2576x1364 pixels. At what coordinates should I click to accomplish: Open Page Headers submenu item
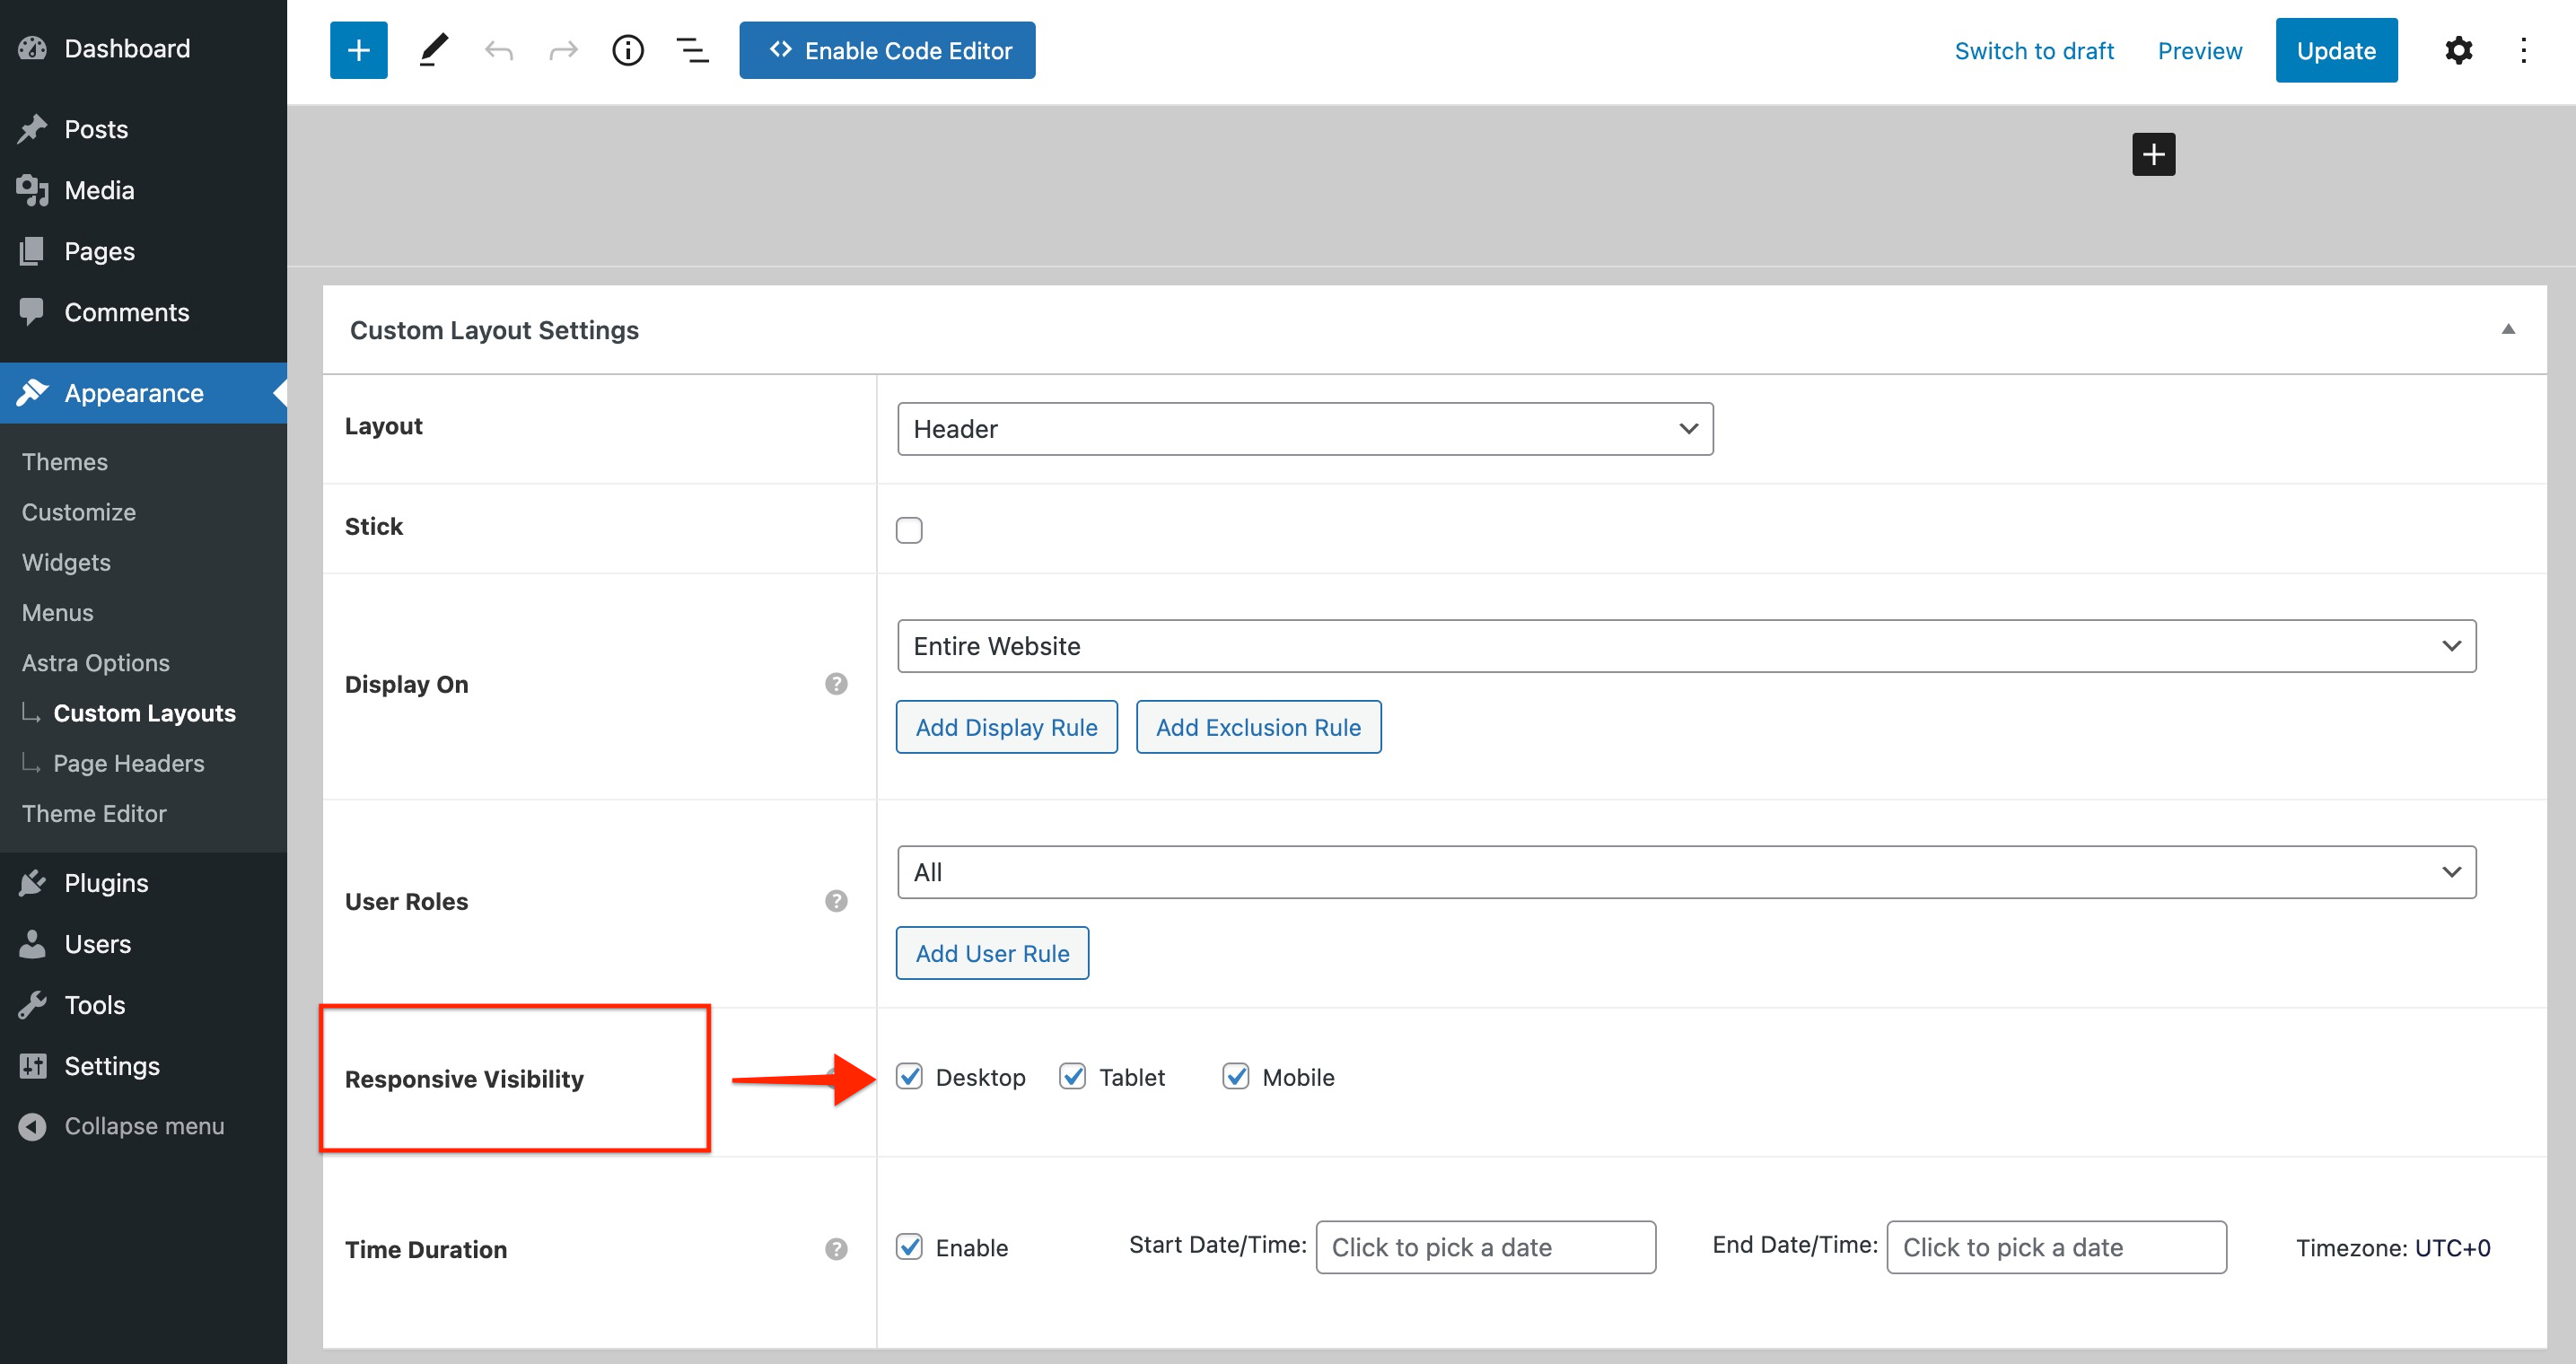pos(129,763)
